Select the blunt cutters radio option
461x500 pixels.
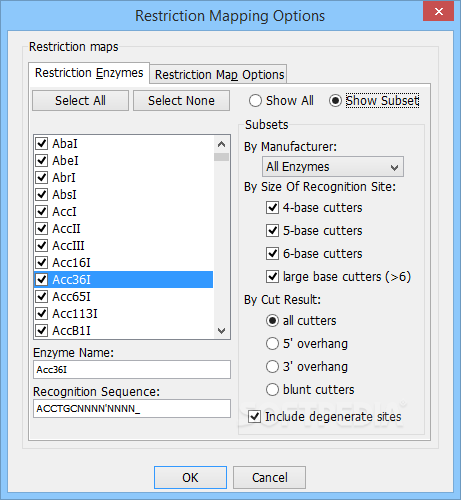(x=272, y=390)
